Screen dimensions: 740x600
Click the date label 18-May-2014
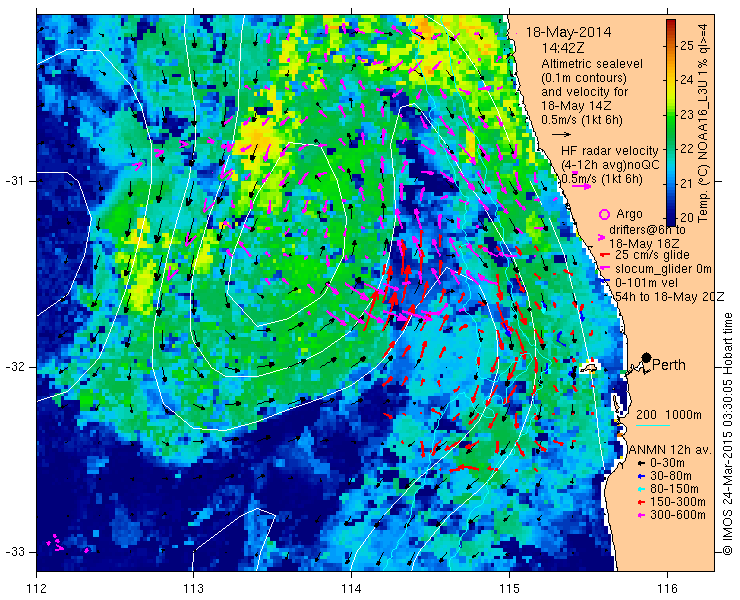click(x=568, y=32)
